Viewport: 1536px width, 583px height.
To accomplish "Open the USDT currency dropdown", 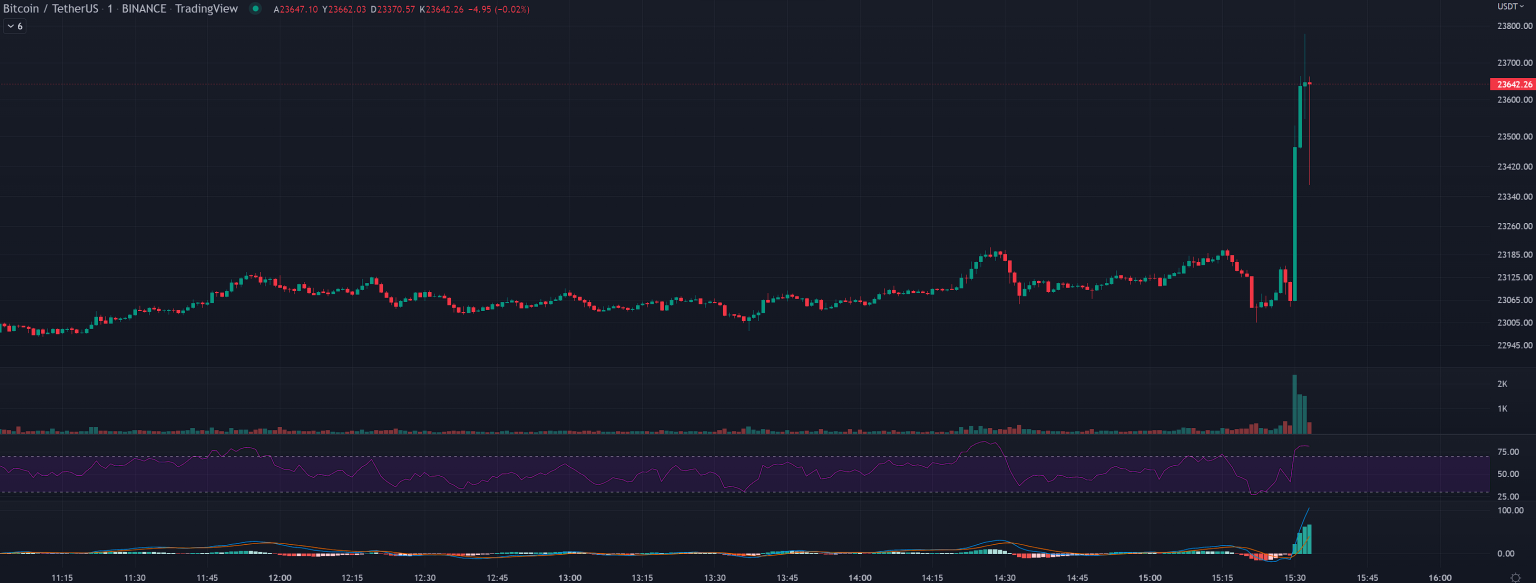I will click(x=1510, y=7).
